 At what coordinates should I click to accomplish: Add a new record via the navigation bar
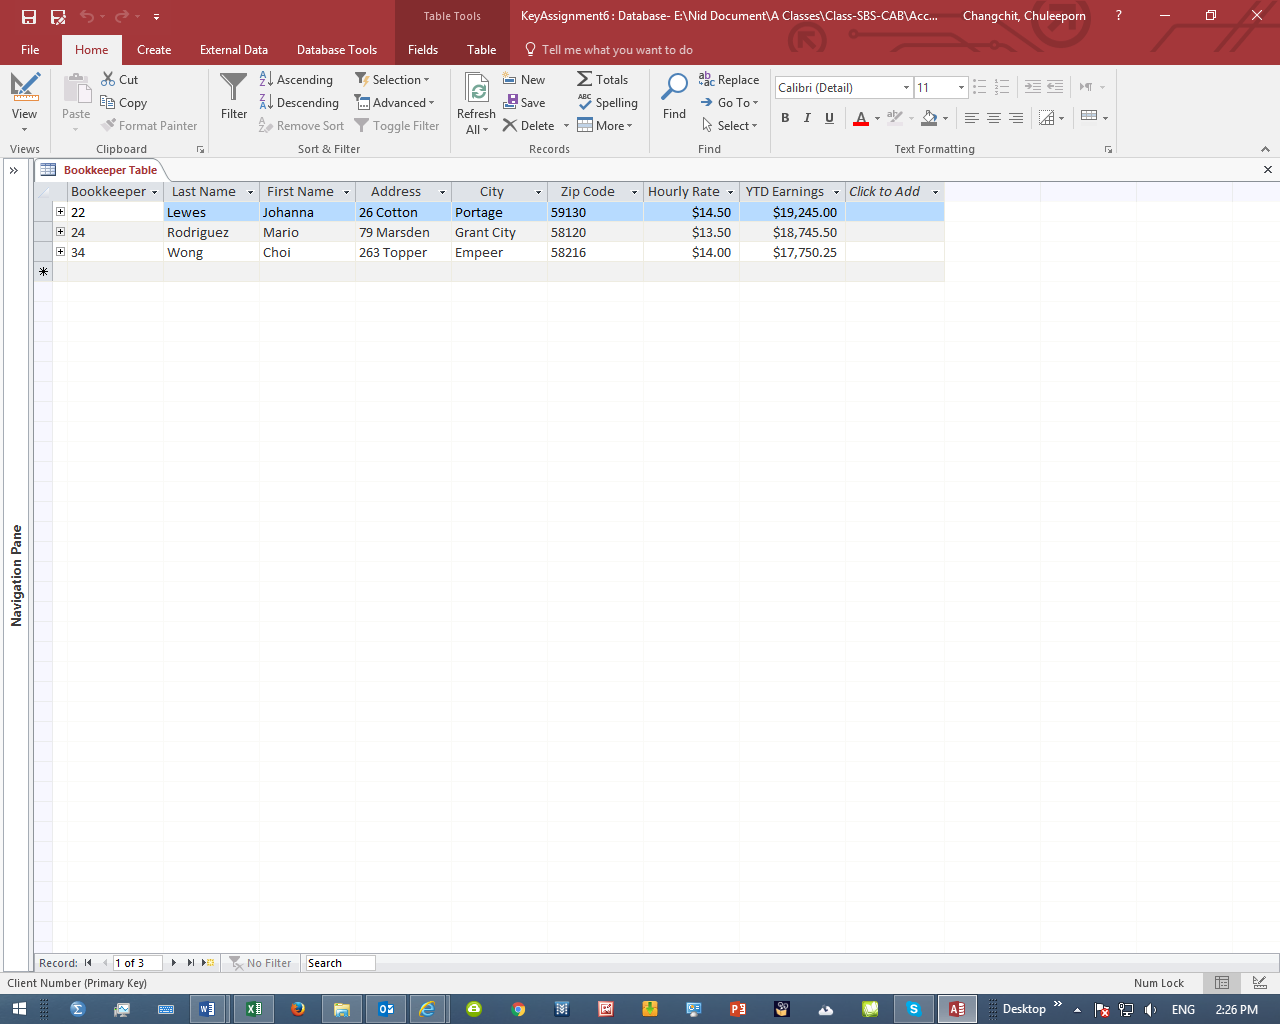point(207,962)
